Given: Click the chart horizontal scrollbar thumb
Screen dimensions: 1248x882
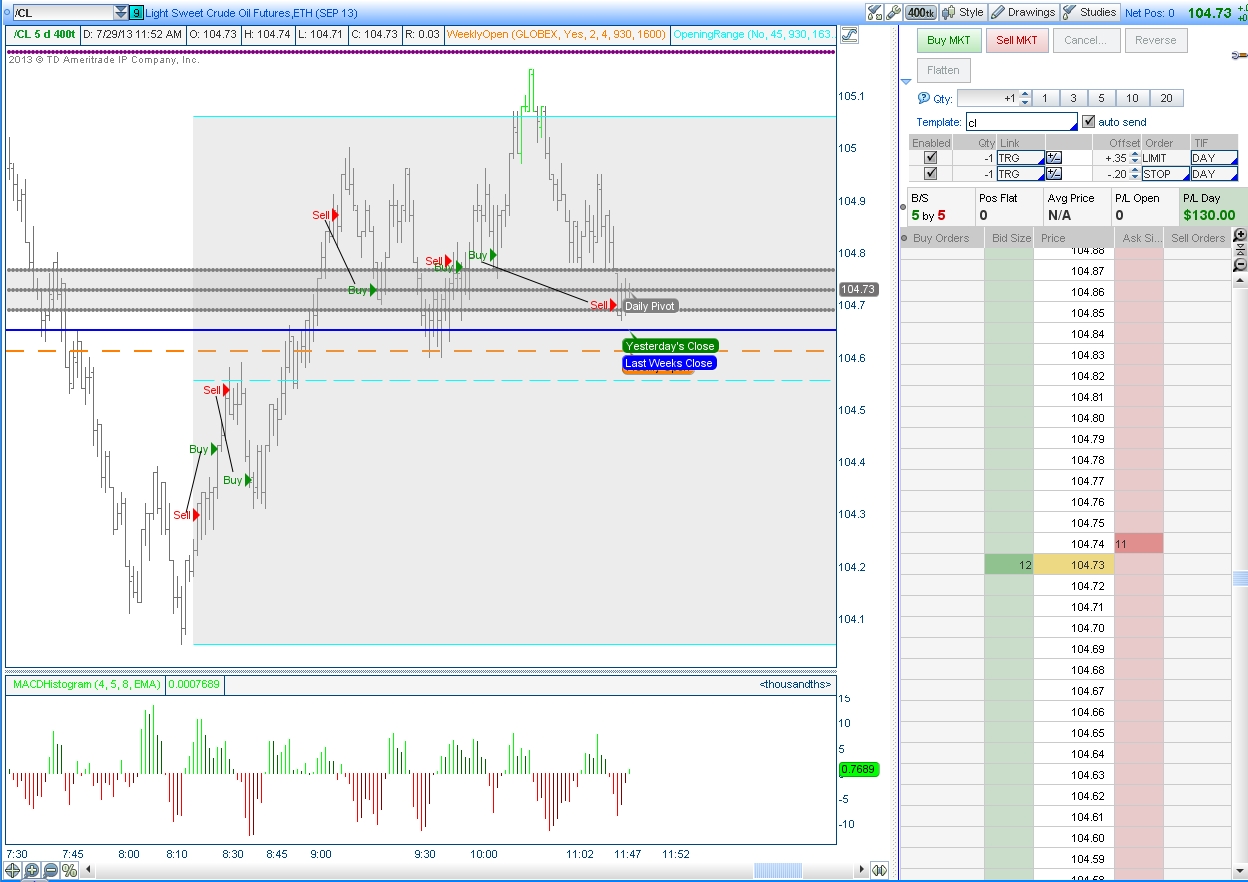Looking at the screenshot, I should click(x=779, y=870).
